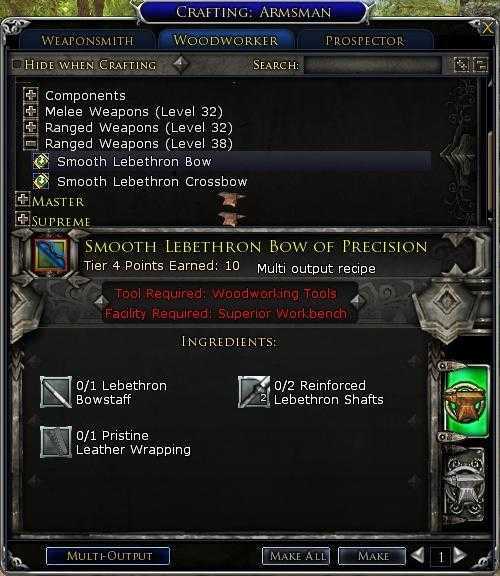The width and height of the screenshot is (500, 576).
Task: Click the Make All button
Action: point(296,556)
